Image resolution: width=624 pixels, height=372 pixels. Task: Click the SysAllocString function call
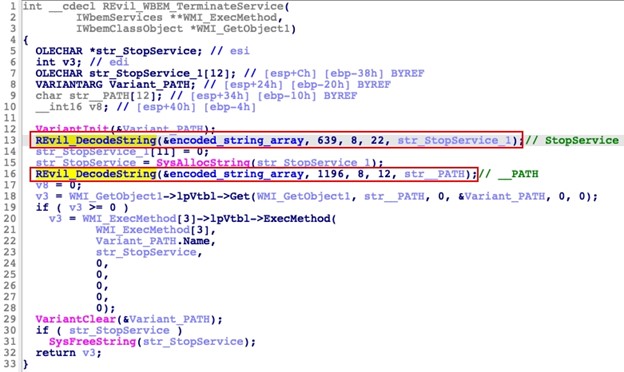pos(203,163)
